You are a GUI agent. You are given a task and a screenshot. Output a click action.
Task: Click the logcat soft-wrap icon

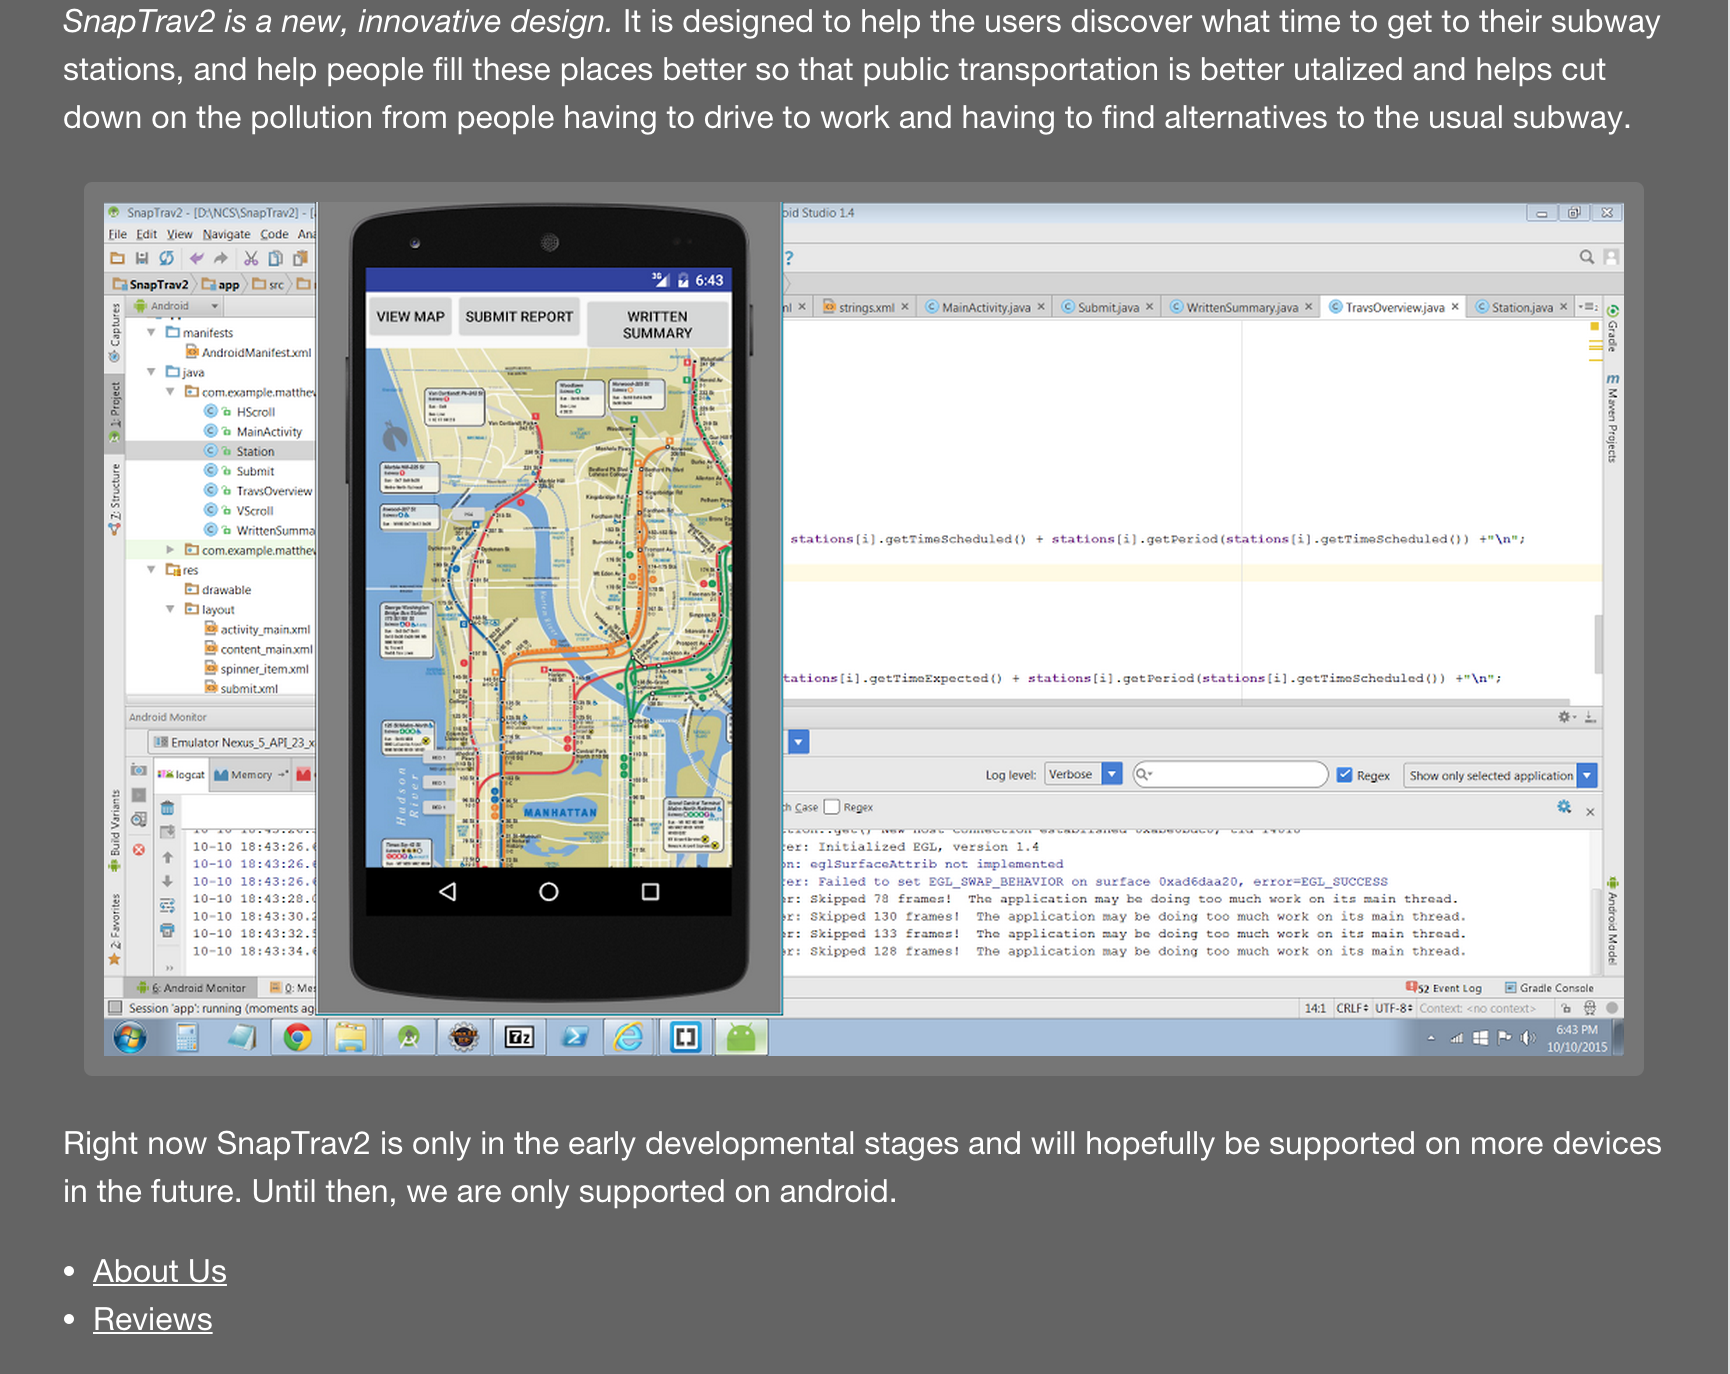tap(167, 906)
